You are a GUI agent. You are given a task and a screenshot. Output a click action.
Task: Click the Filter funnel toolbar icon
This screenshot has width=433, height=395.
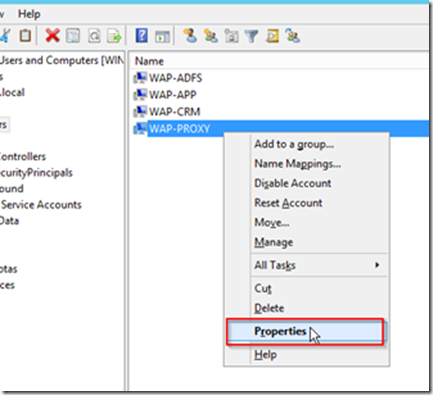coord(252,36)
